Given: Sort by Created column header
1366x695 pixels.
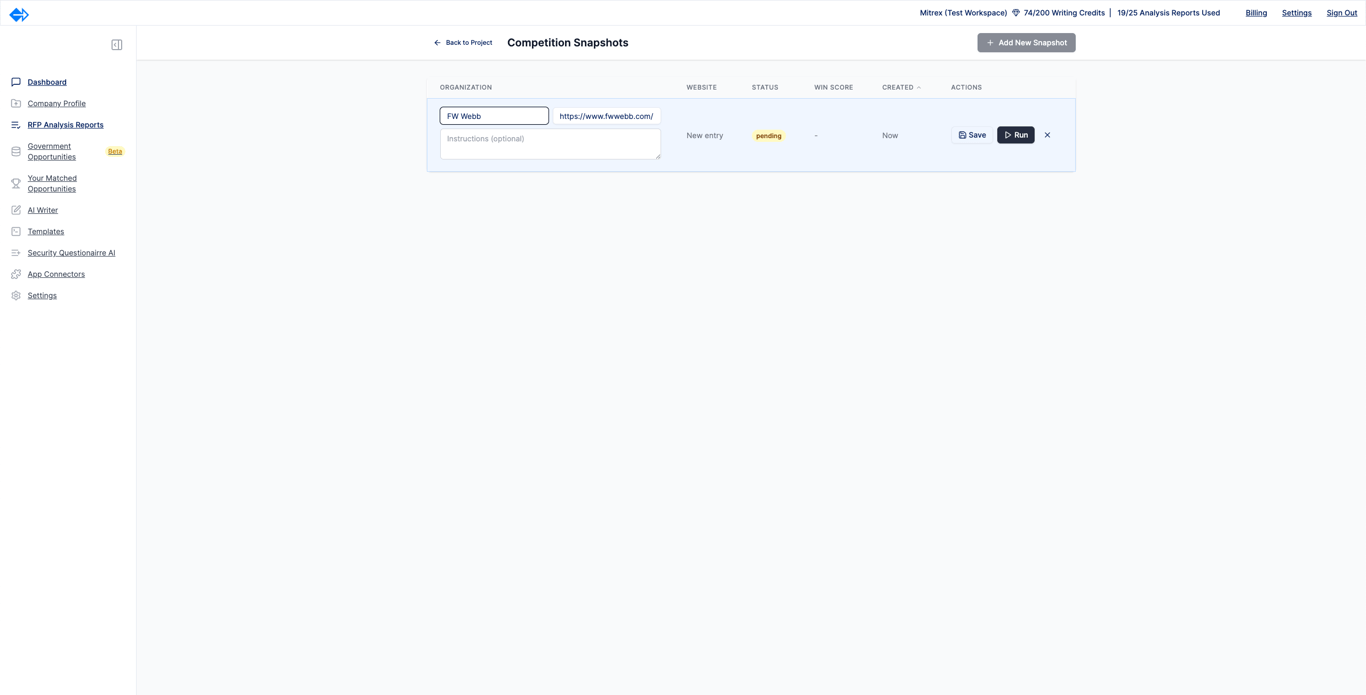Looking at the screenshot, I should pos(901,87).
